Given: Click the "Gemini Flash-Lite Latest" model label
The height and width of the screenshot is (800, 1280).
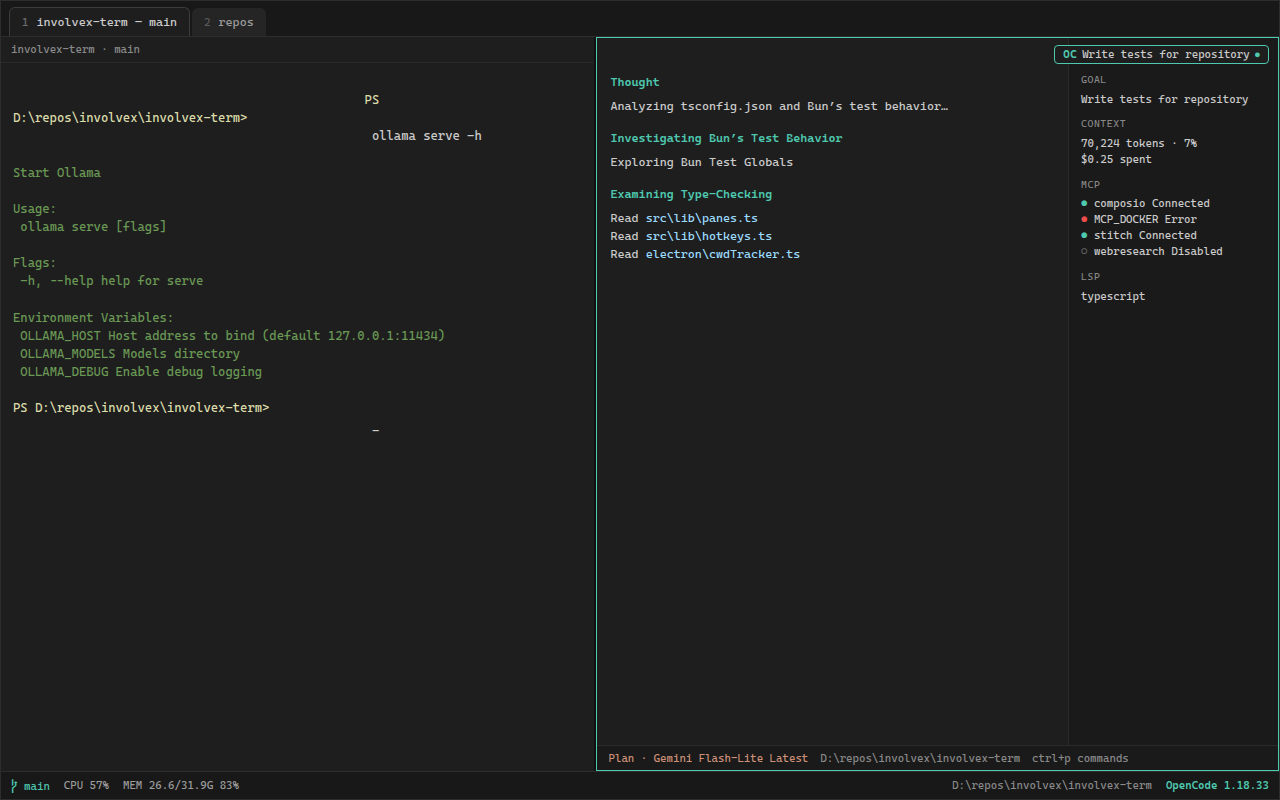Looking at the screenshot, I should (731, 758).
